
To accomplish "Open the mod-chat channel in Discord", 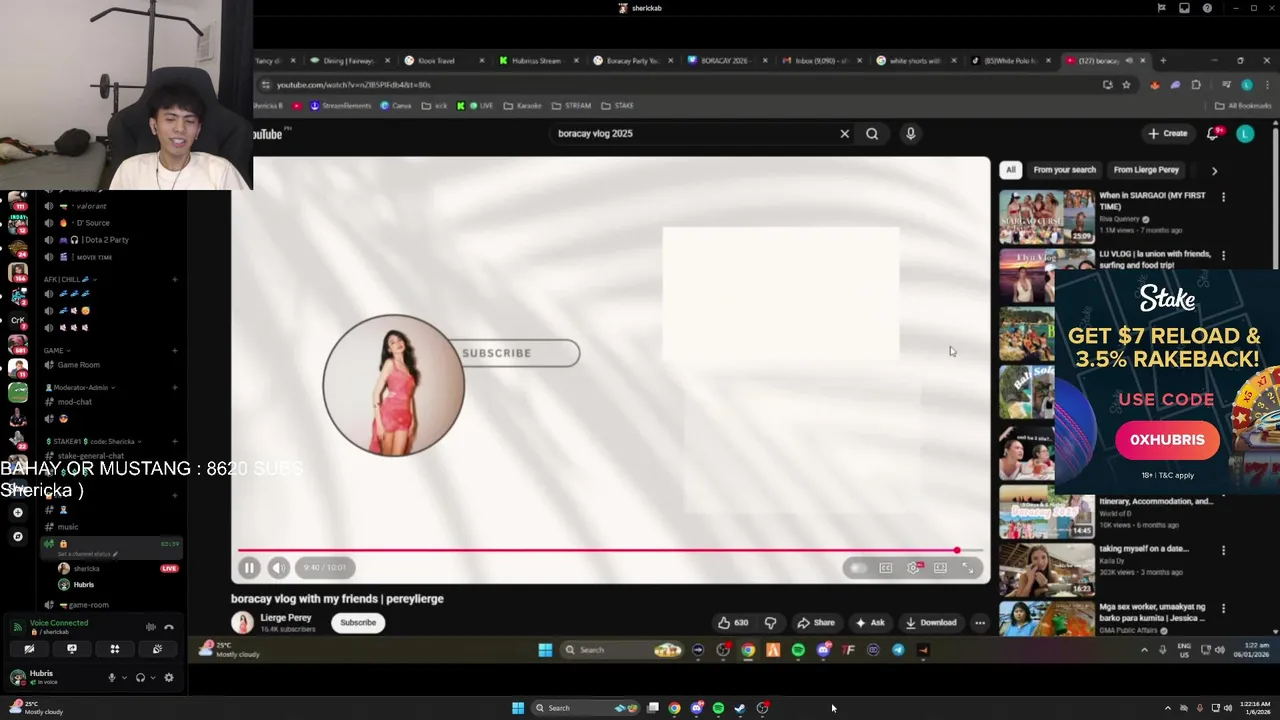I will point(75,402).
